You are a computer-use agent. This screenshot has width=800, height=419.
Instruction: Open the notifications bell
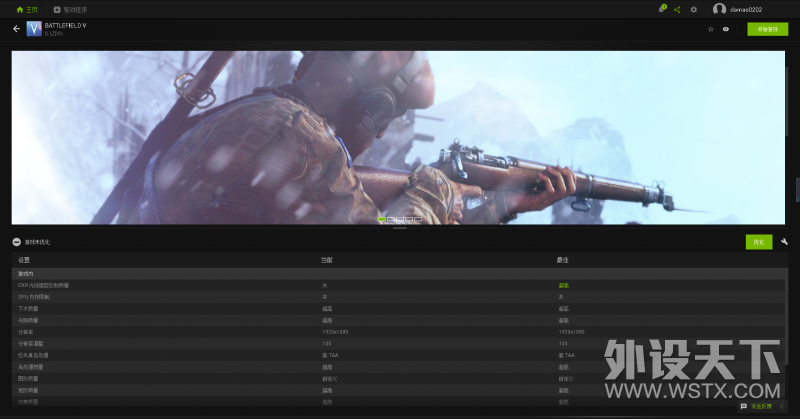[x=662, y=9]
